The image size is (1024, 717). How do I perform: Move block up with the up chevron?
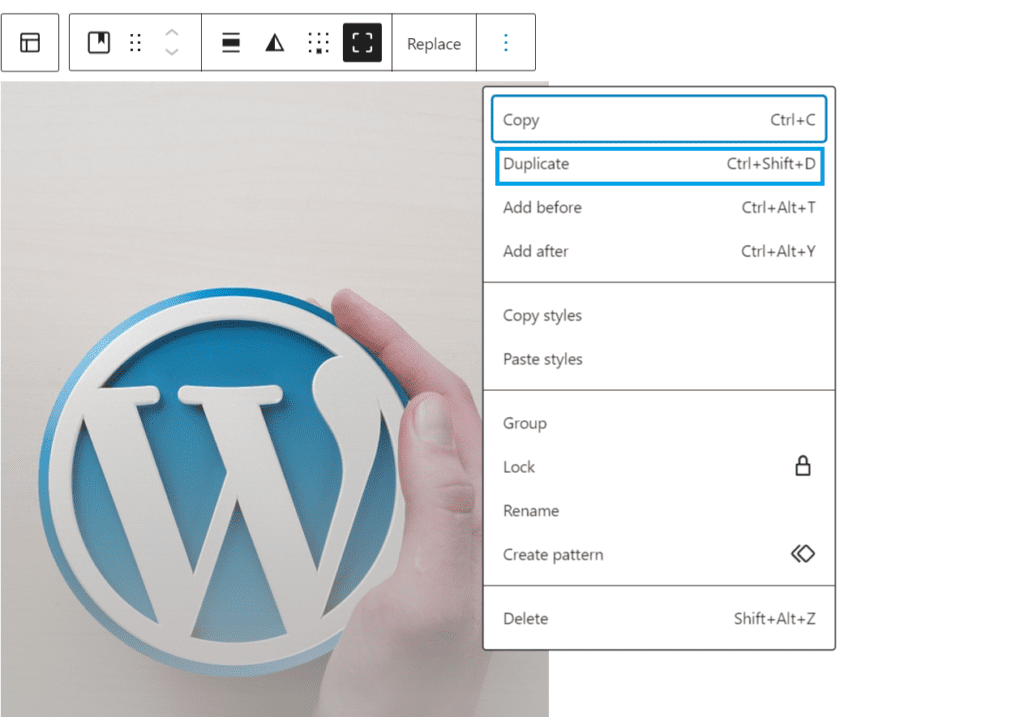coord(172,33)
